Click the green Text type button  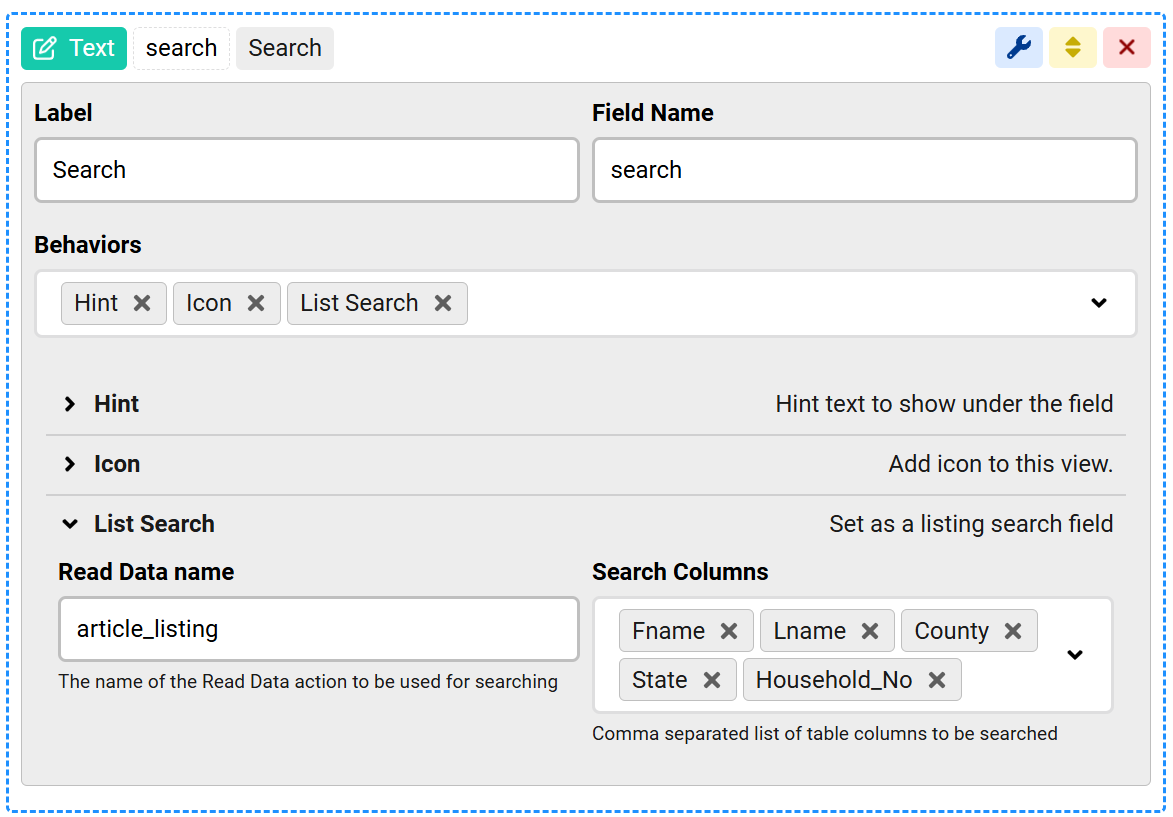click(x=74, y=48)
